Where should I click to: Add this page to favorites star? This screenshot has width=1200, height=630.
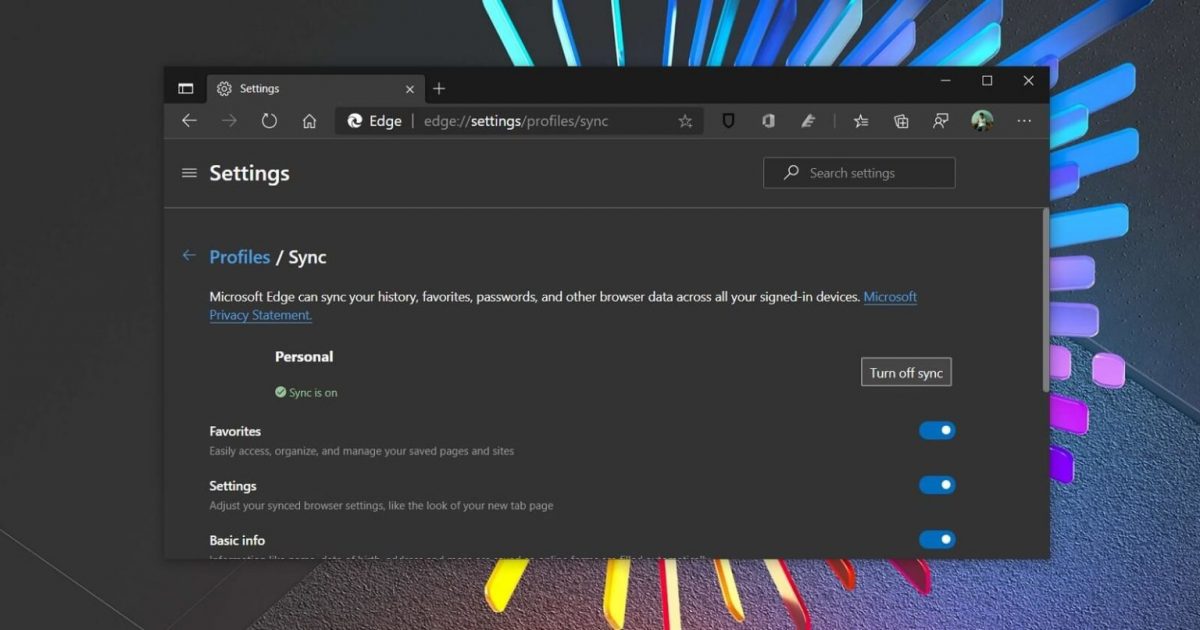[685, 121]
